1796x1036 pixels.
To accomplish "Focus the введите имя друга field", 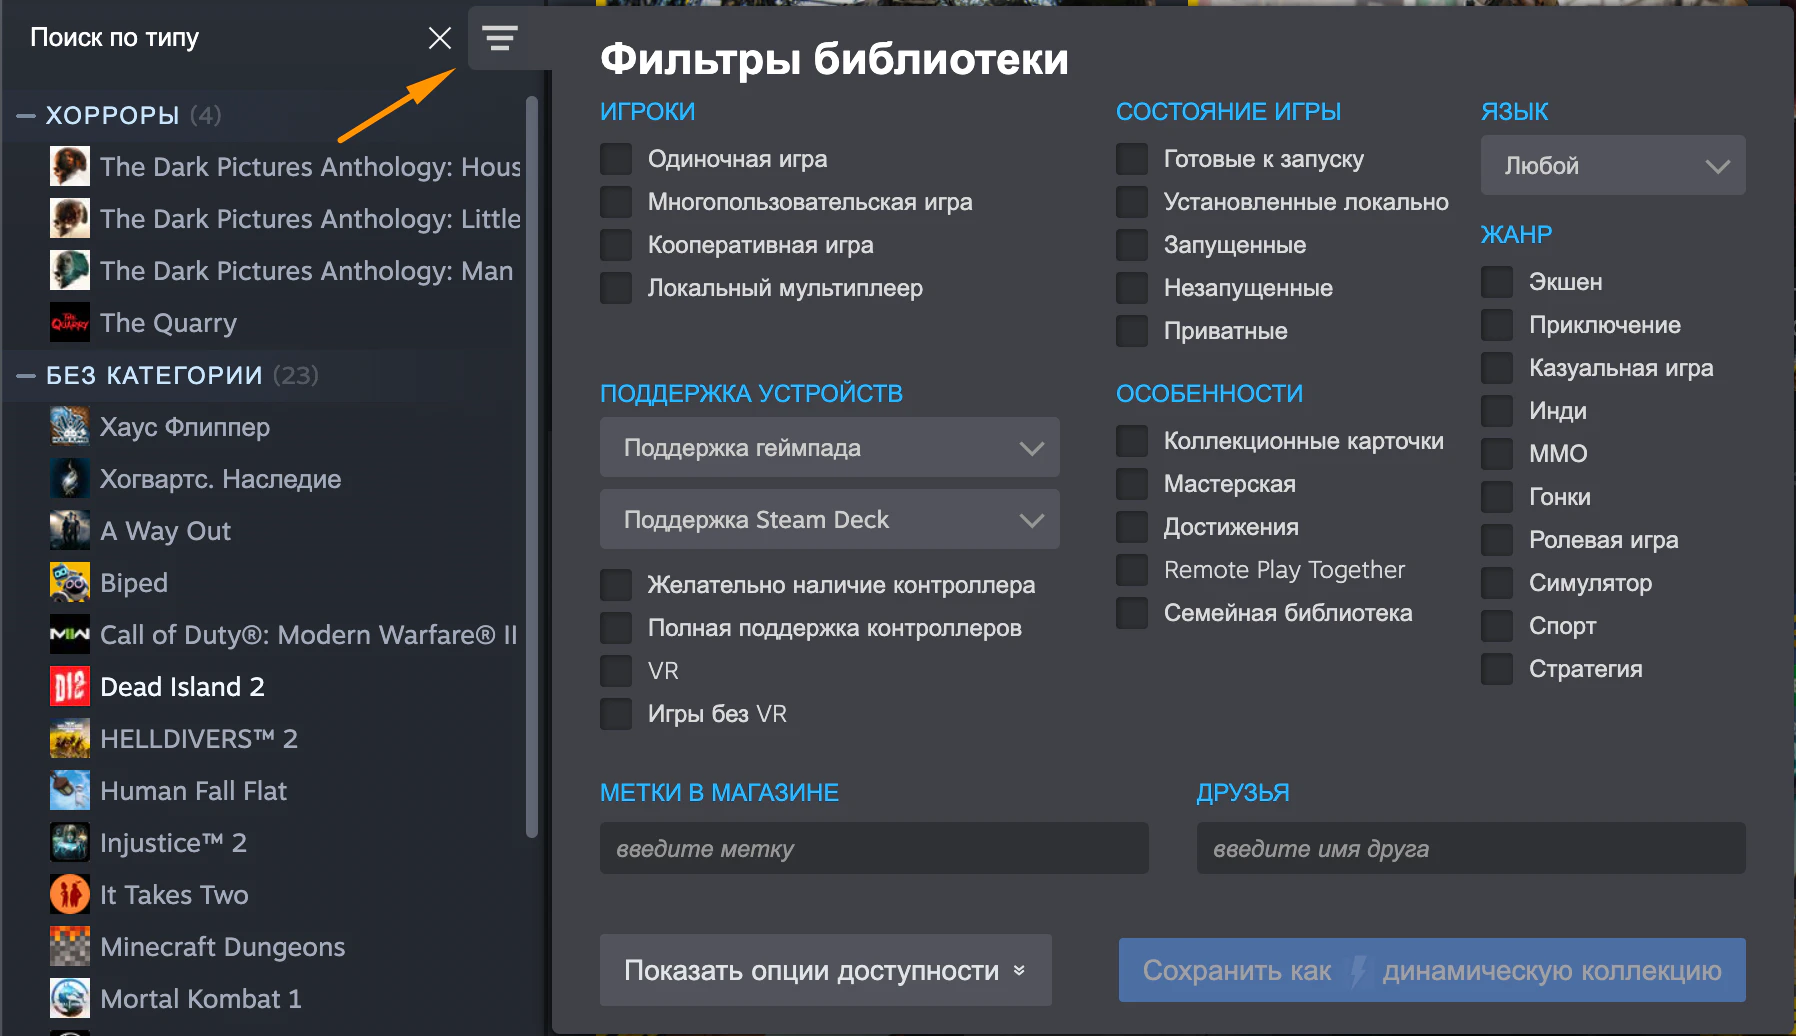I will tap(1471, 848).
